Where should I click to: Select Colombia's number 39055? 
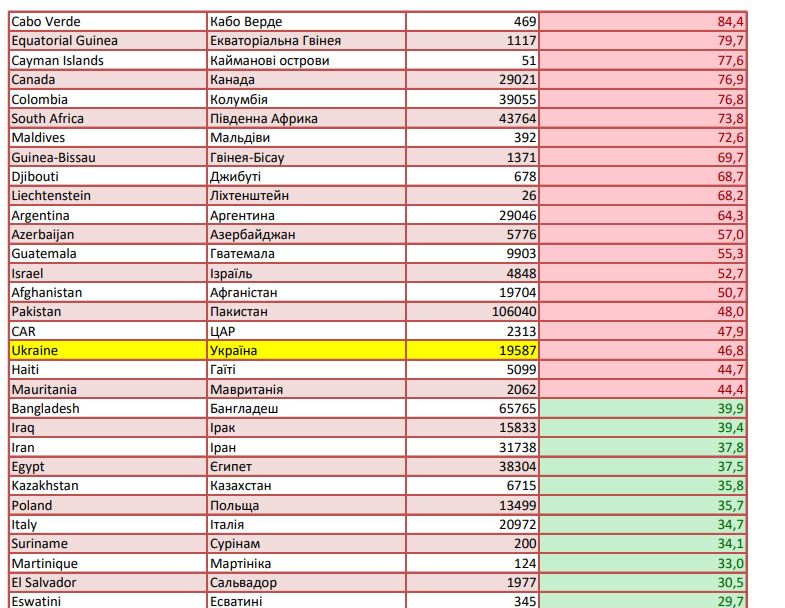(472, 99)
